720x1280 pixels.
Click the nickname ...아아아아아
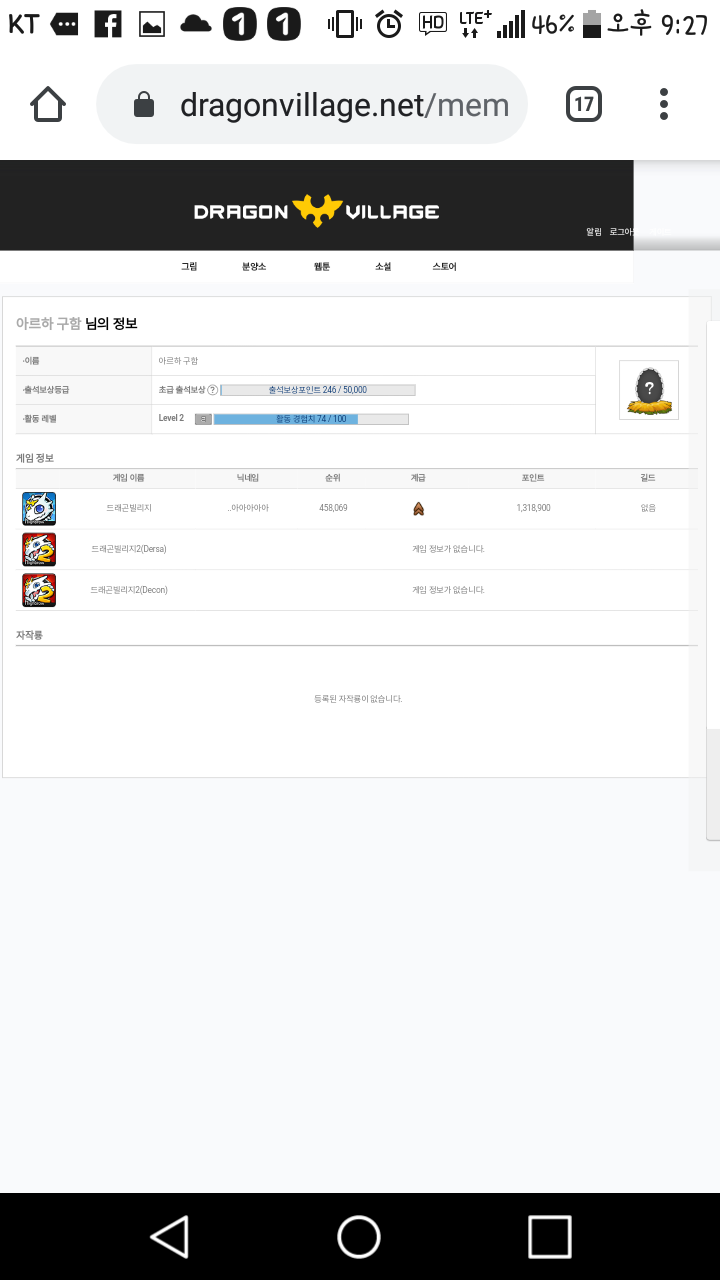(248, 508)
